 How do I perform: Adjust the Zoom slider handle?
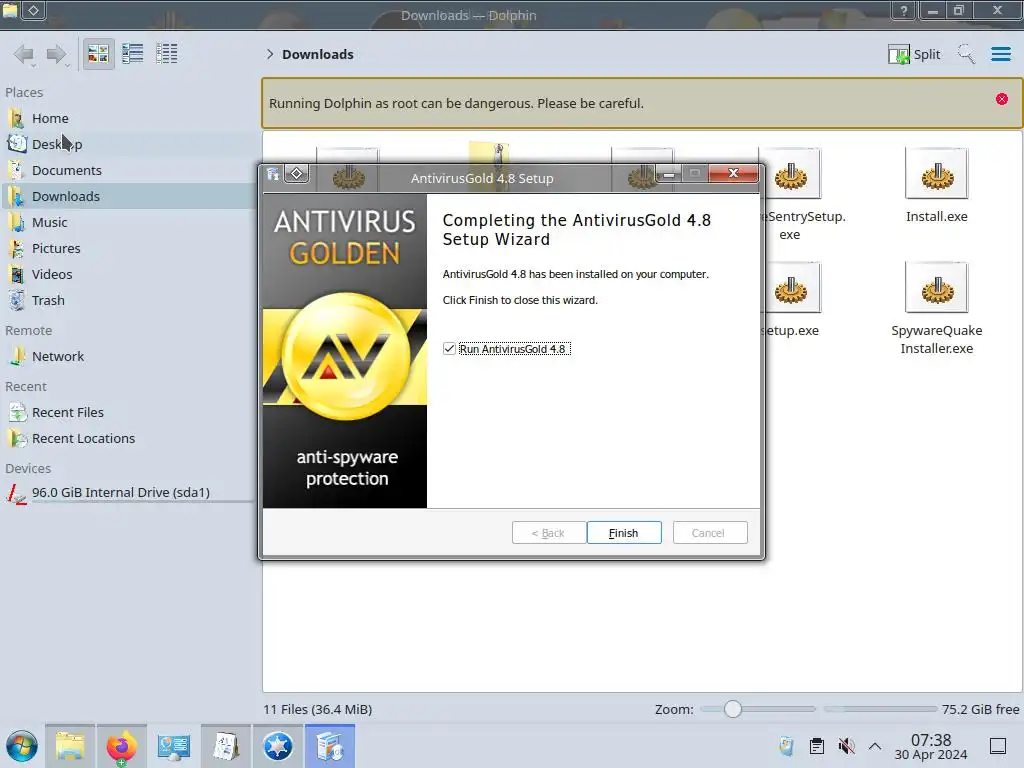[x=733, y=709]
